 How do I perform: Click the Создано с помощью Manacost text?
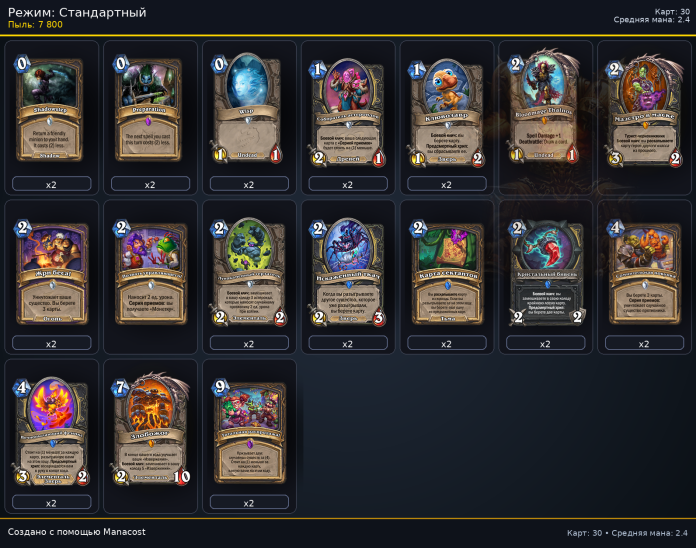76,532
